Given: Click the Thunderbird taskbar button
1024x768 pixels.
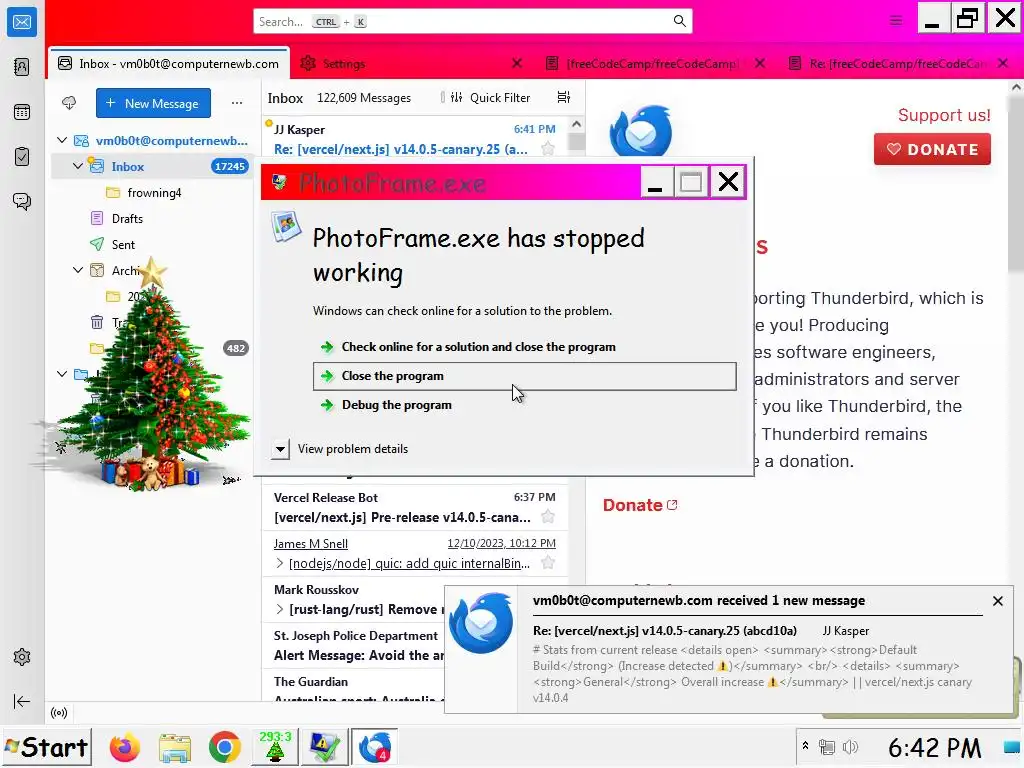Looking at the screenshot, I should (x=374, y=747).
